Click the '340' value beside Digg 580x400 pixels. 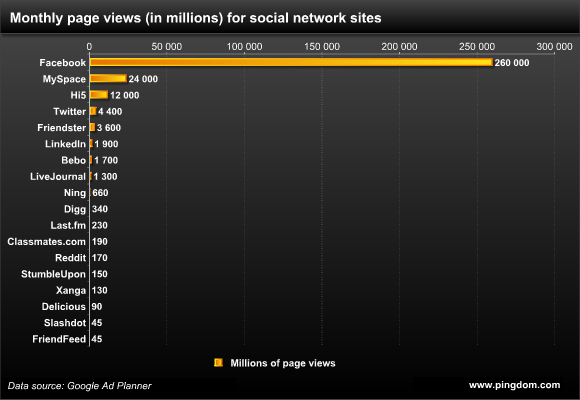pyautogui.click(x=100, y=209)
